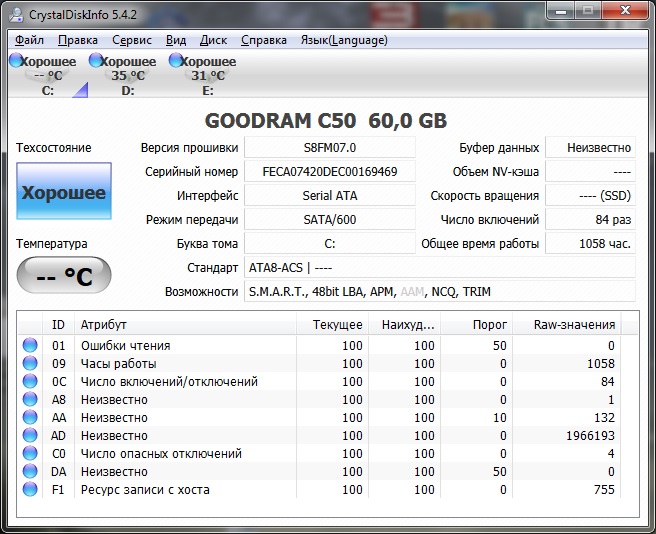Click the interface field Serial ATA
Image resolution: width=656 pixels, height=534 pixels.
330,195
